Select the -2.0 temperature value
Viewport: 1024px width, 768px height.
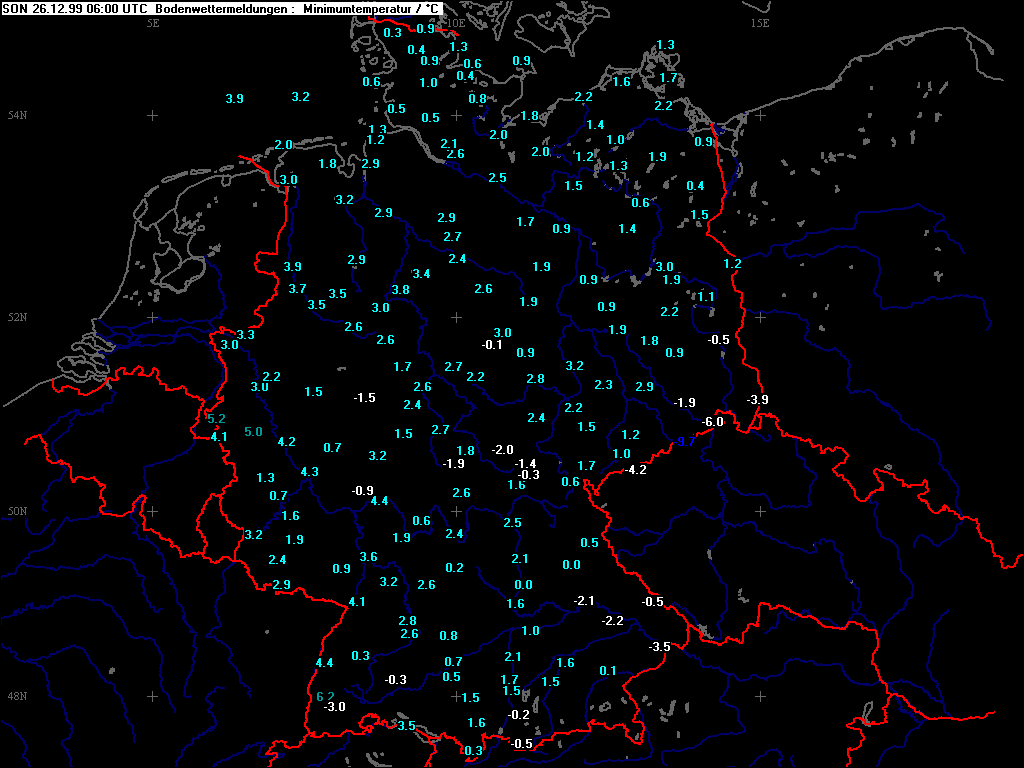503,450
